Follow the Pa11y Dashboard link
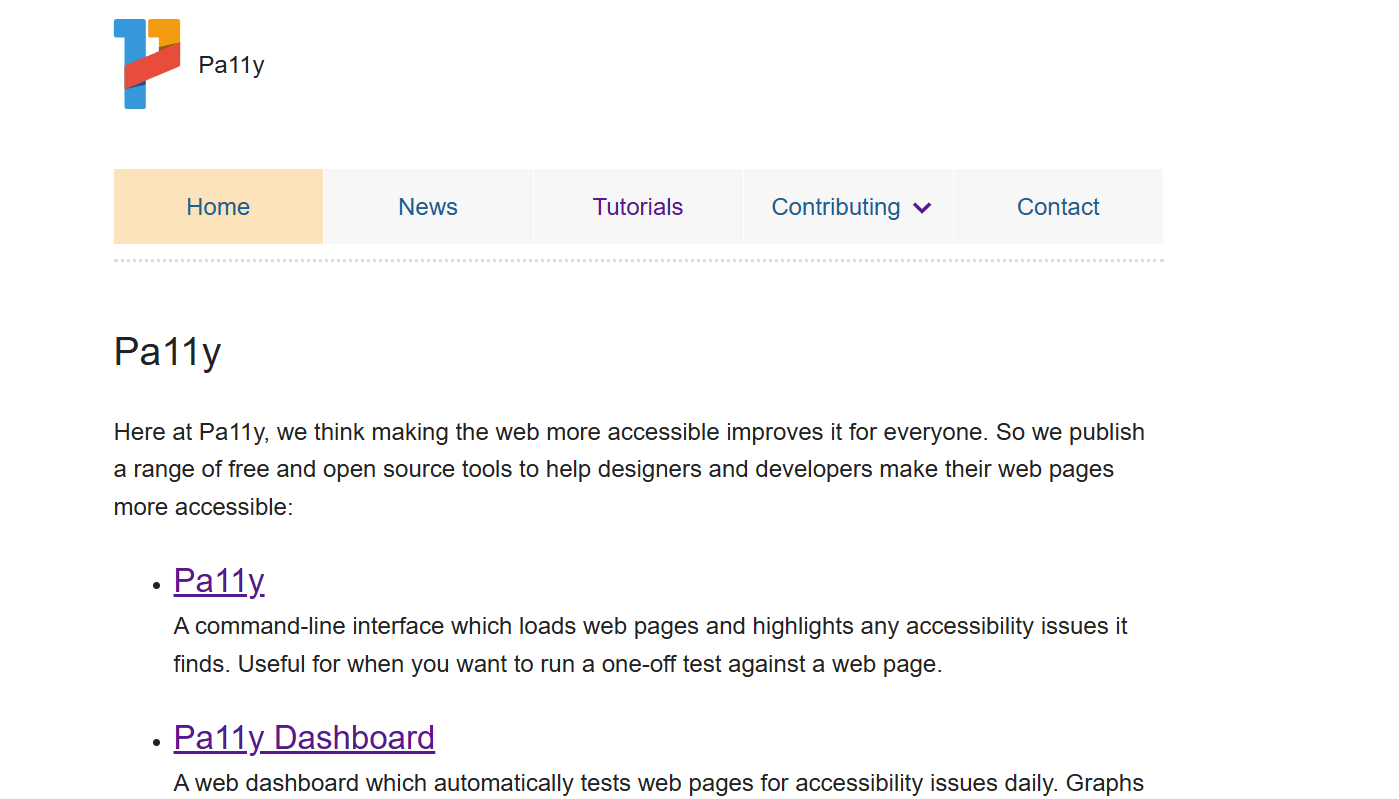1399x799 pixels. point(304,737)
